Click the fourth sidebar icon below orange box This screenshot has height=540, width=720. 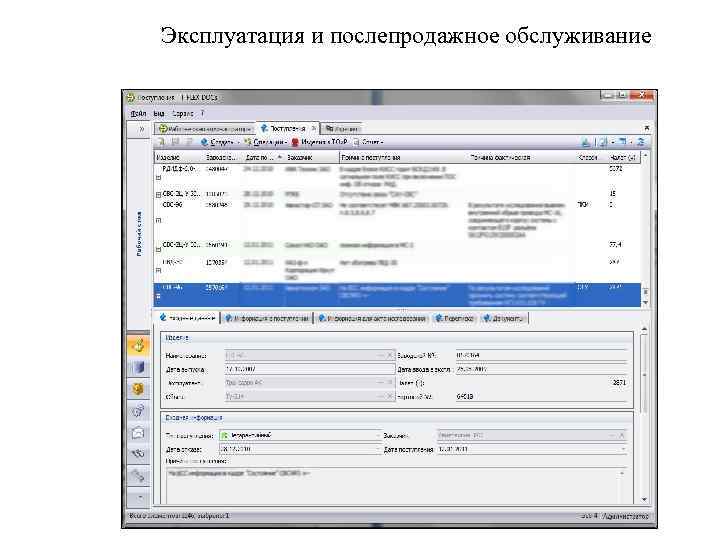[x=138, y=411]
